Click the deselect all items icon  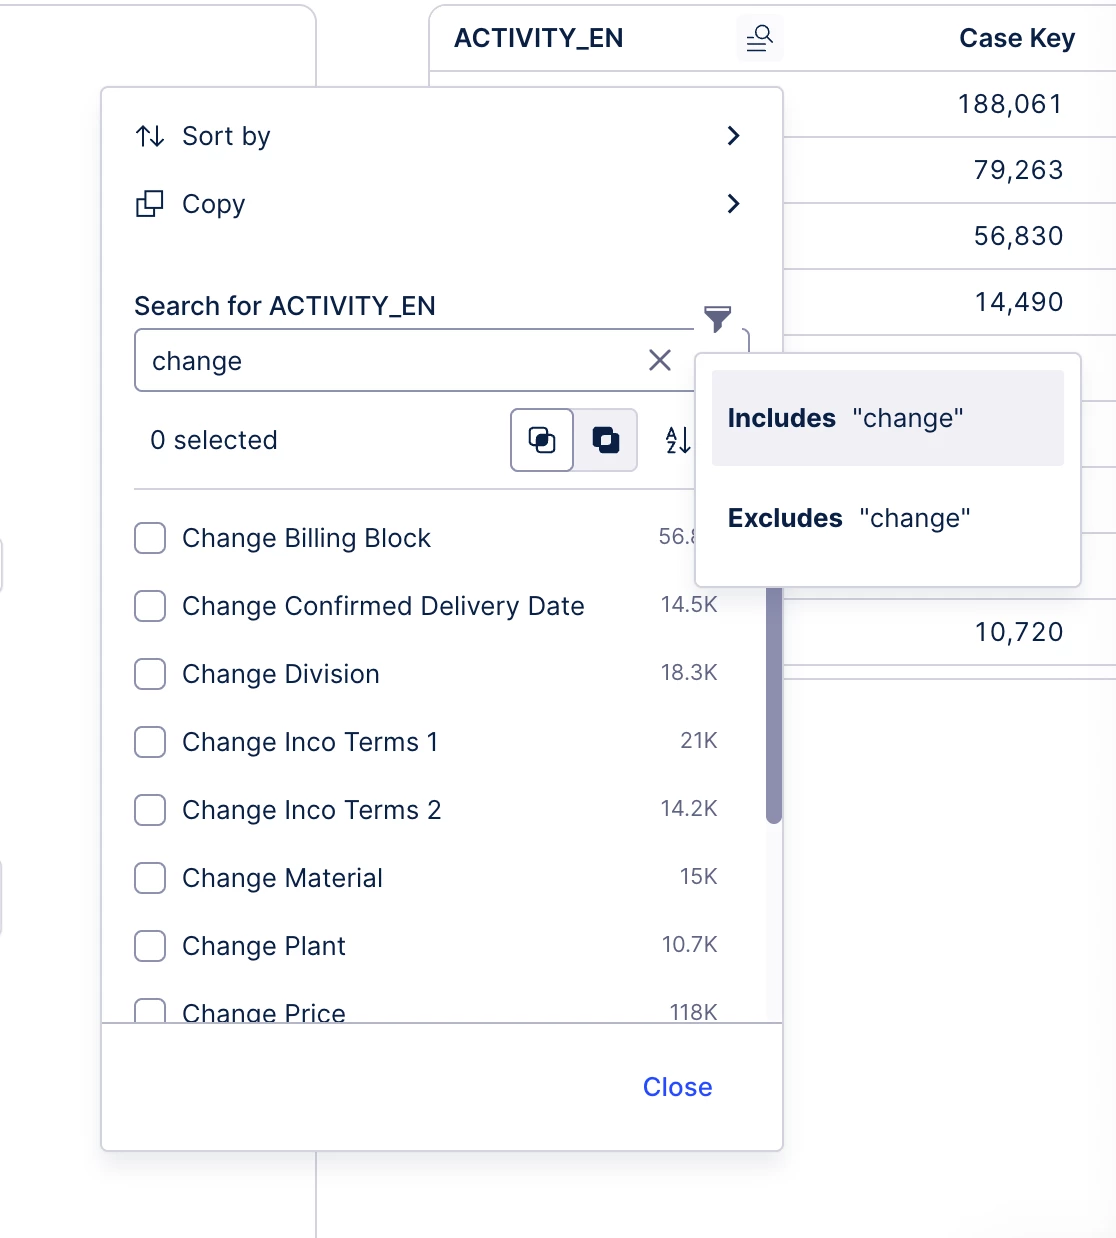(605, 440)
